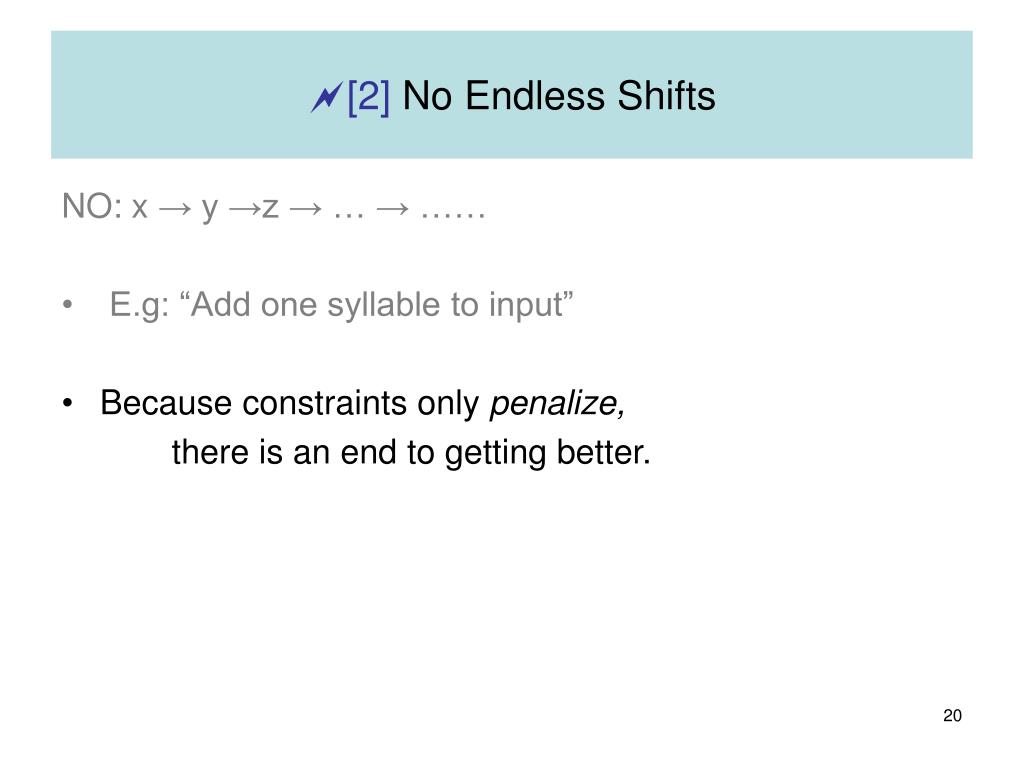The image size is (1024, 768).
Task: Click the black bullet before Because
Action: click(67, 403)
